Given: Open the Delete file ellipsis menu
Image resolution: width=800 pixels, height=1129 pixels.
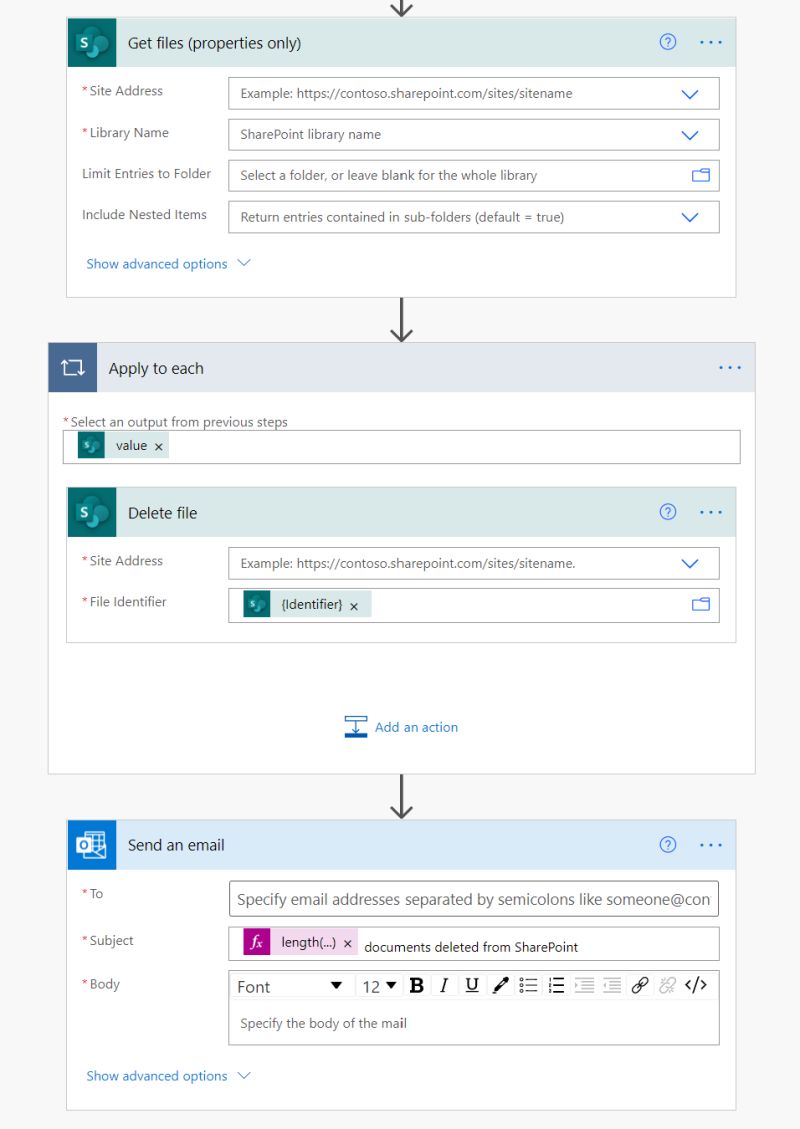Looking at the screenshot, I should coord(711,511).
